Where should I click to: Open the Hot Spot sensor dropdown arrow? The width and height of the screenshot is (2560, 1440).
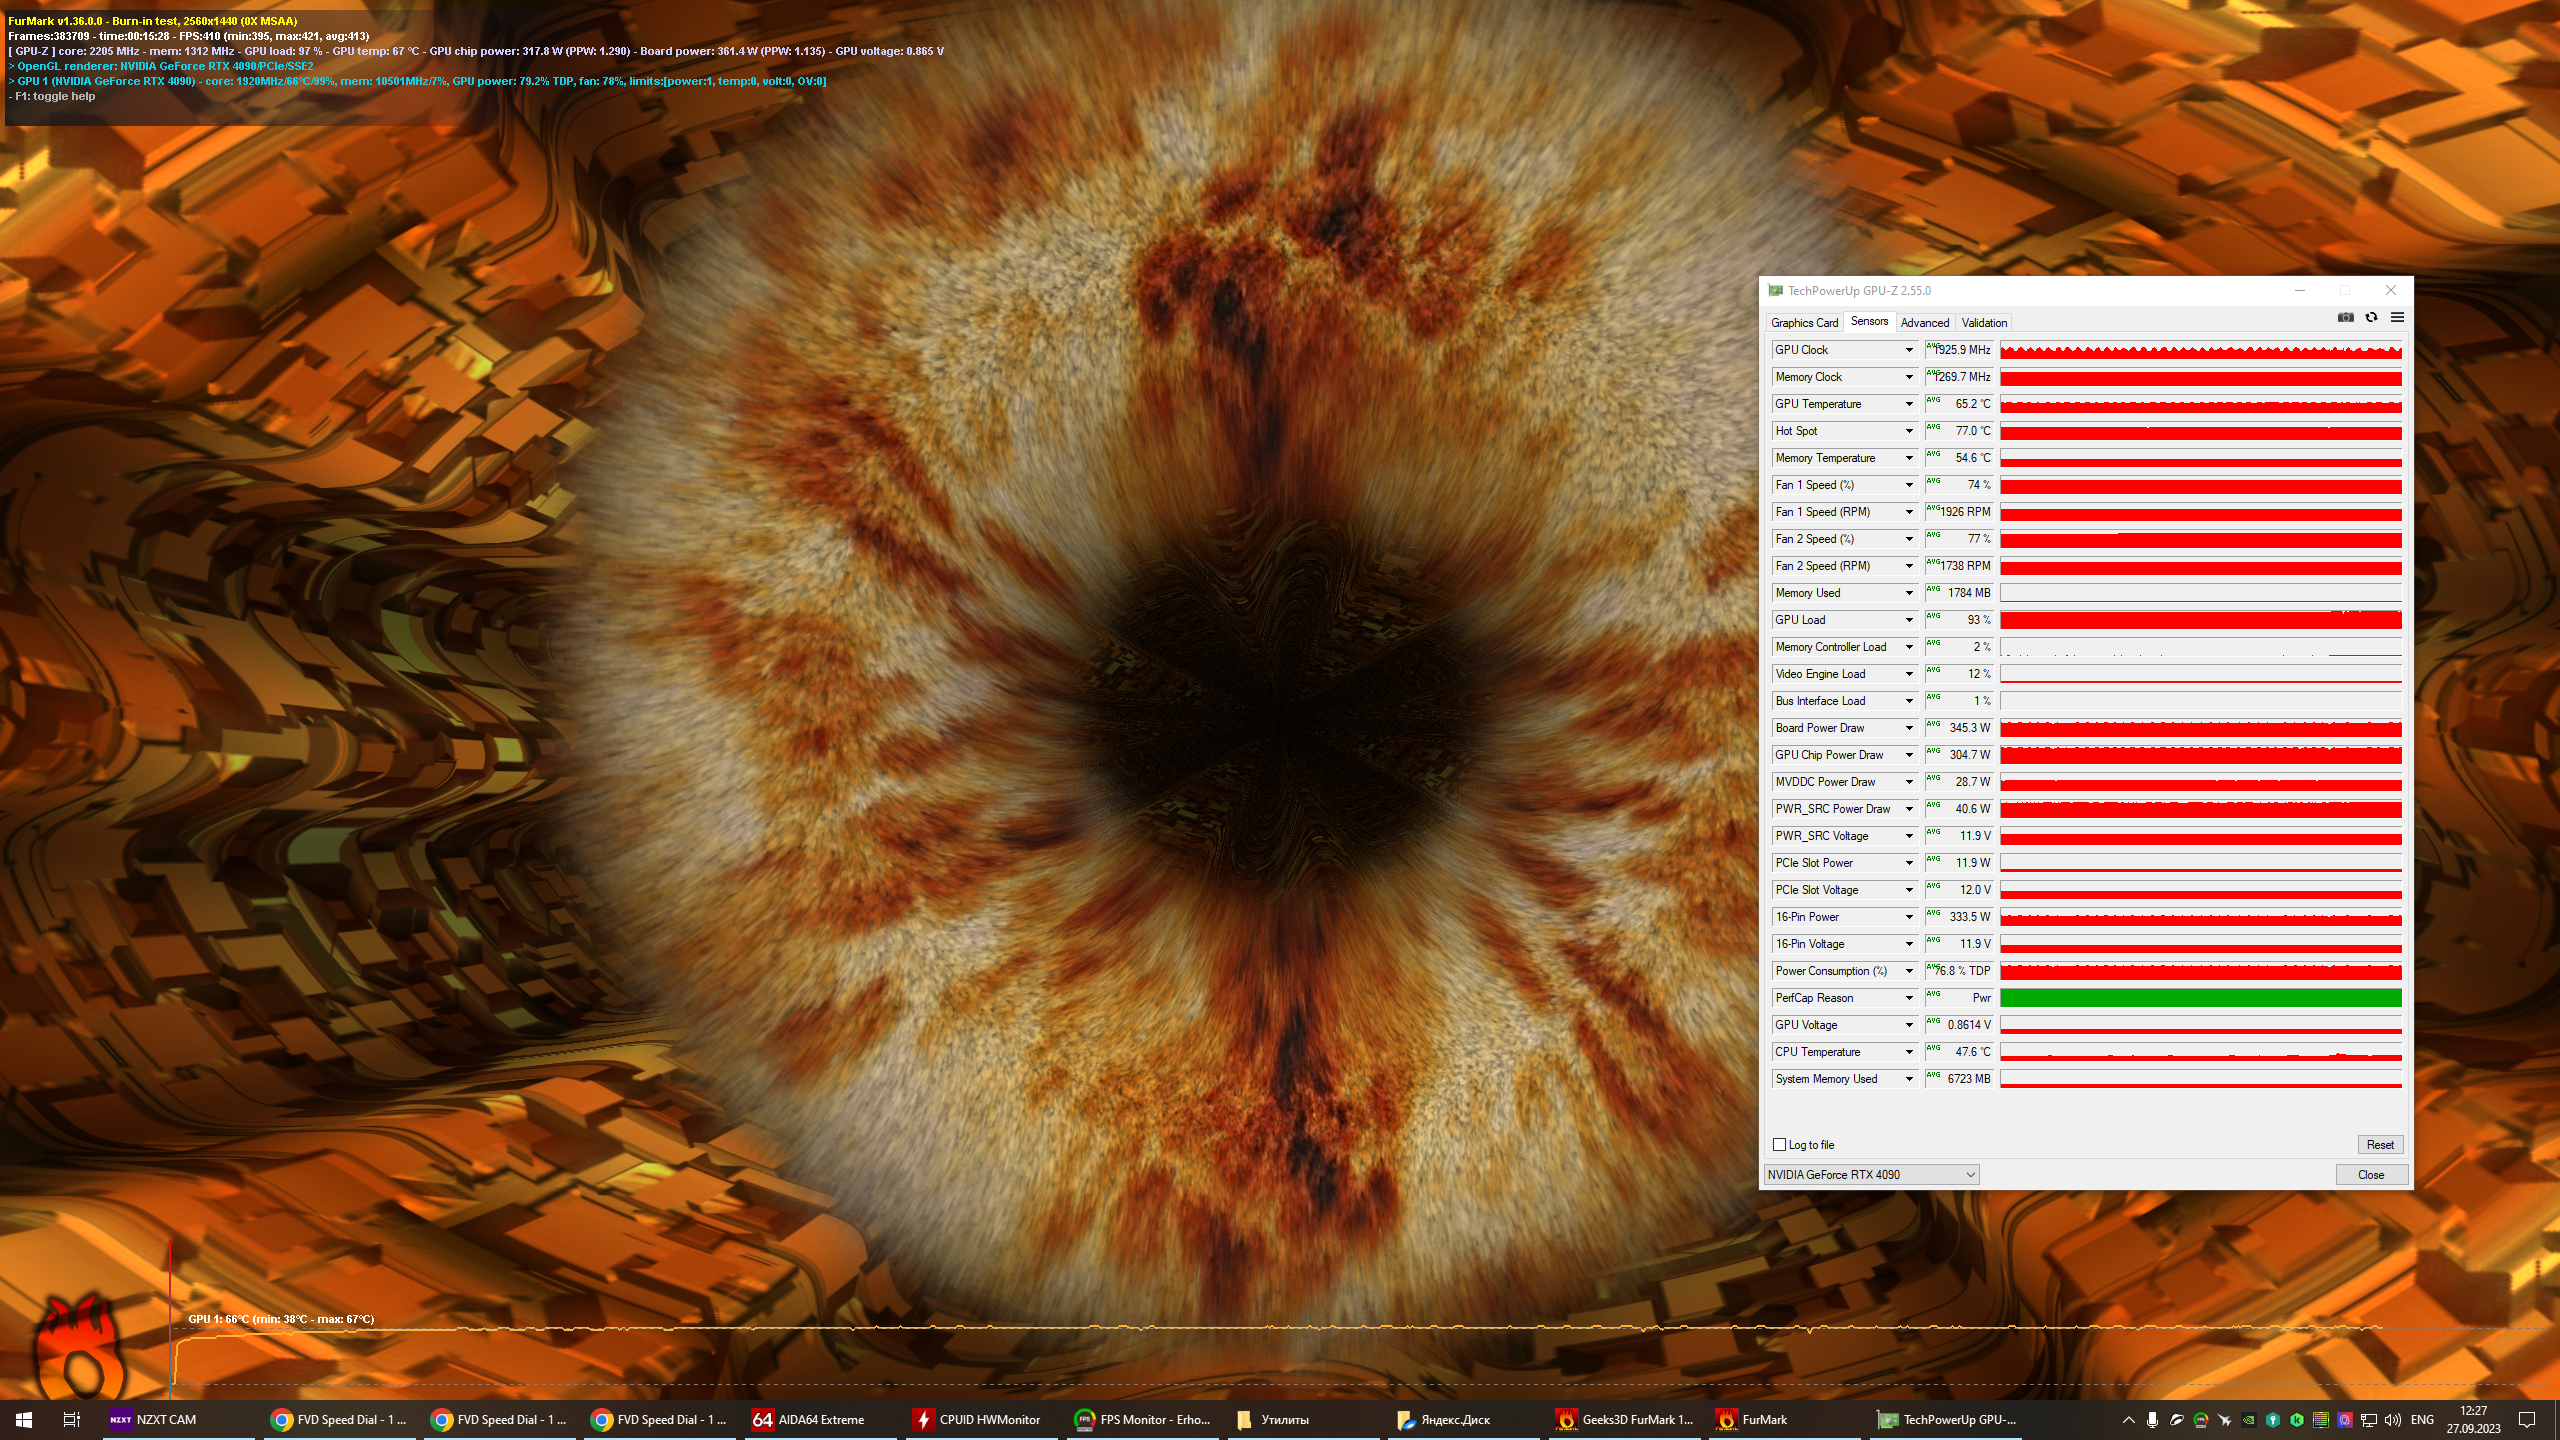pos(1908,431)
